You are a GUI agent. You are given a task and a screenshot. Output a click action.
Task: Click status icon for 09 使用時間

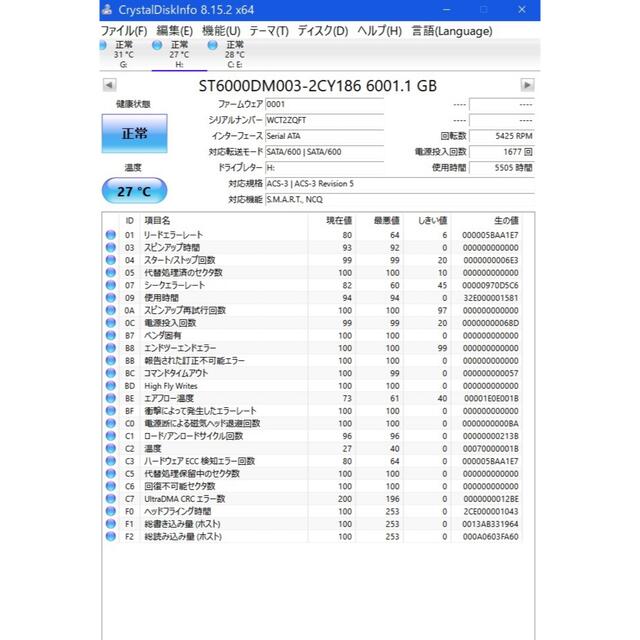[111, 298]
